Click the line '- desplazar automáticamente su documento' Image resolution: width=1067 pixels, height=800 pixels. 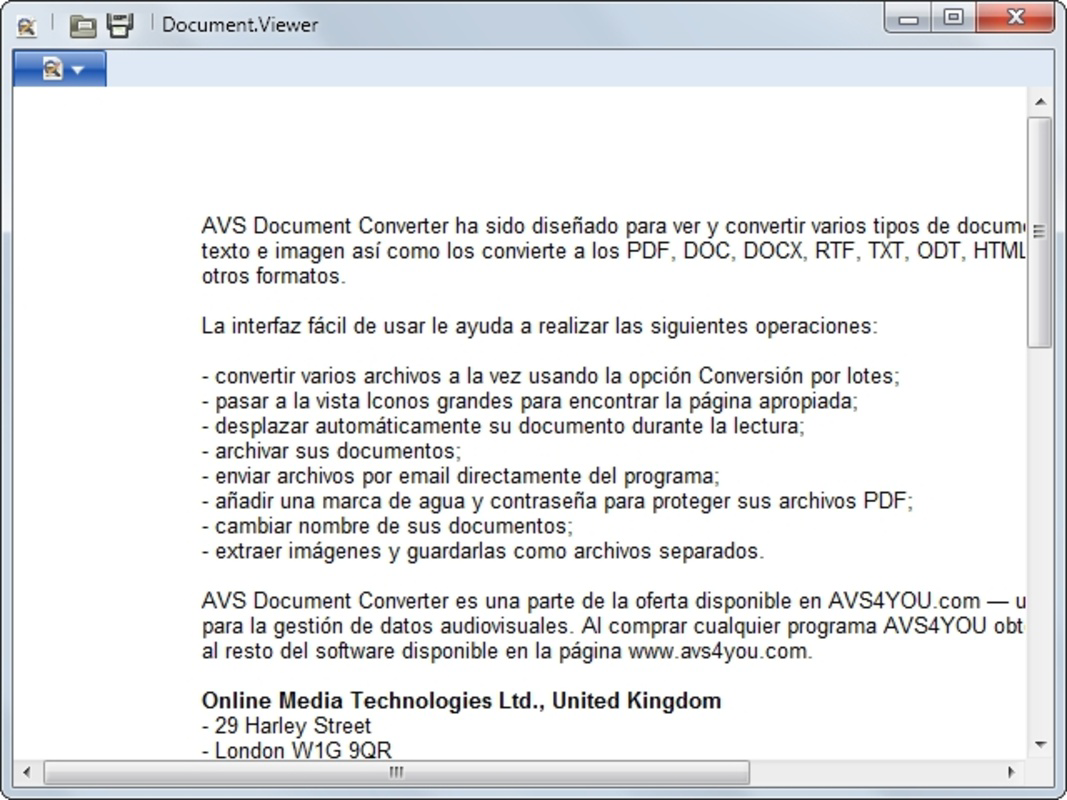[x=503, y=426]
